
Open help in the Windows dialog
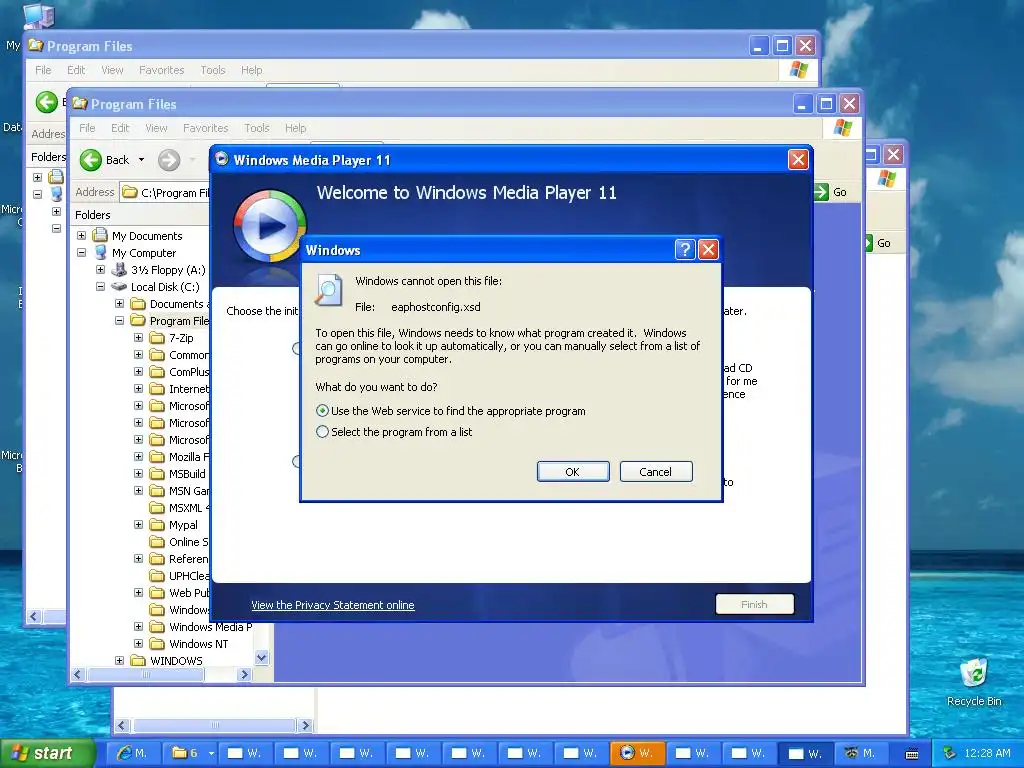coord(684,249)
